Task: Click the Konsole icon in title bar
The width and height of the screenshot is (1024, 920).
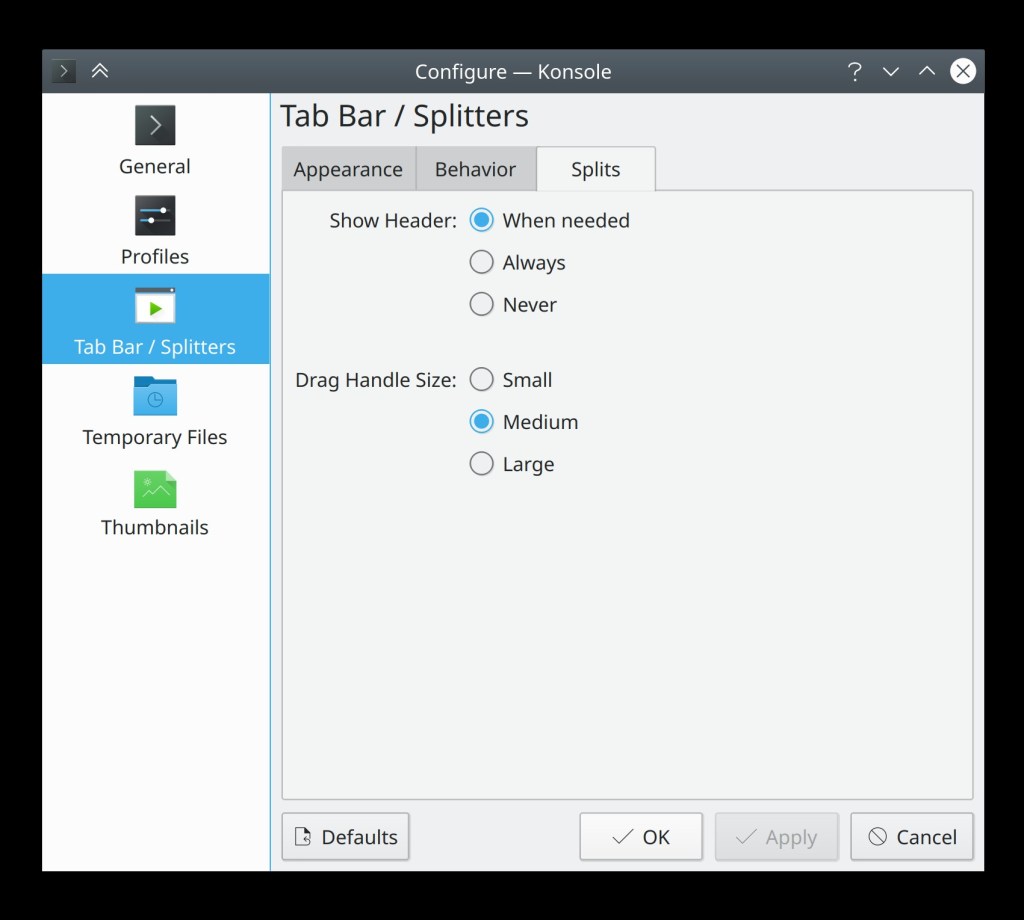Action: (64, 71)
